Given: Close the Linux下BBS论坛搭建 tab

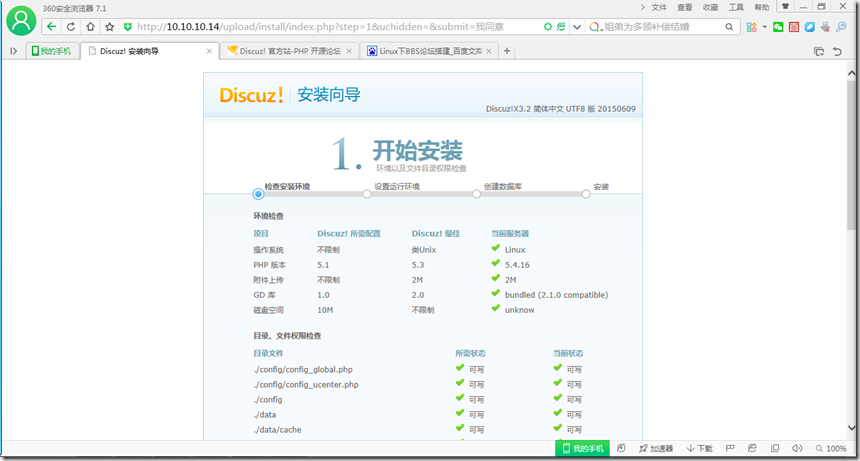Looking at the screenshot, I should [x=489, y=51].
